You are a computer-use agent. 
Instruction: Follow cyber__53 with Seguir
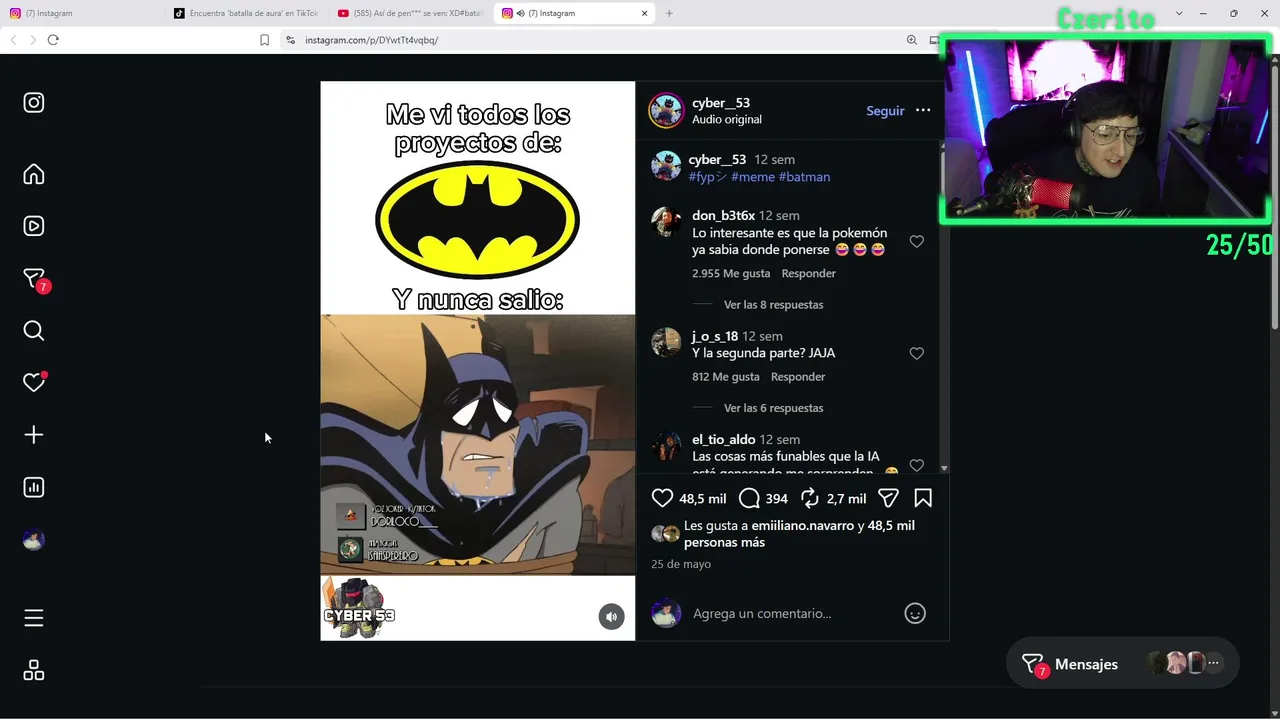(885, 111)
